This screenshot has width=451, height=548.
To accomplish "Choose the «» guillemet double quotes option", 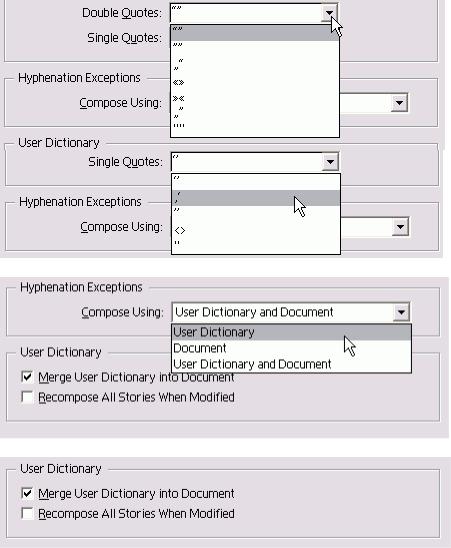I will coord(255,83).
